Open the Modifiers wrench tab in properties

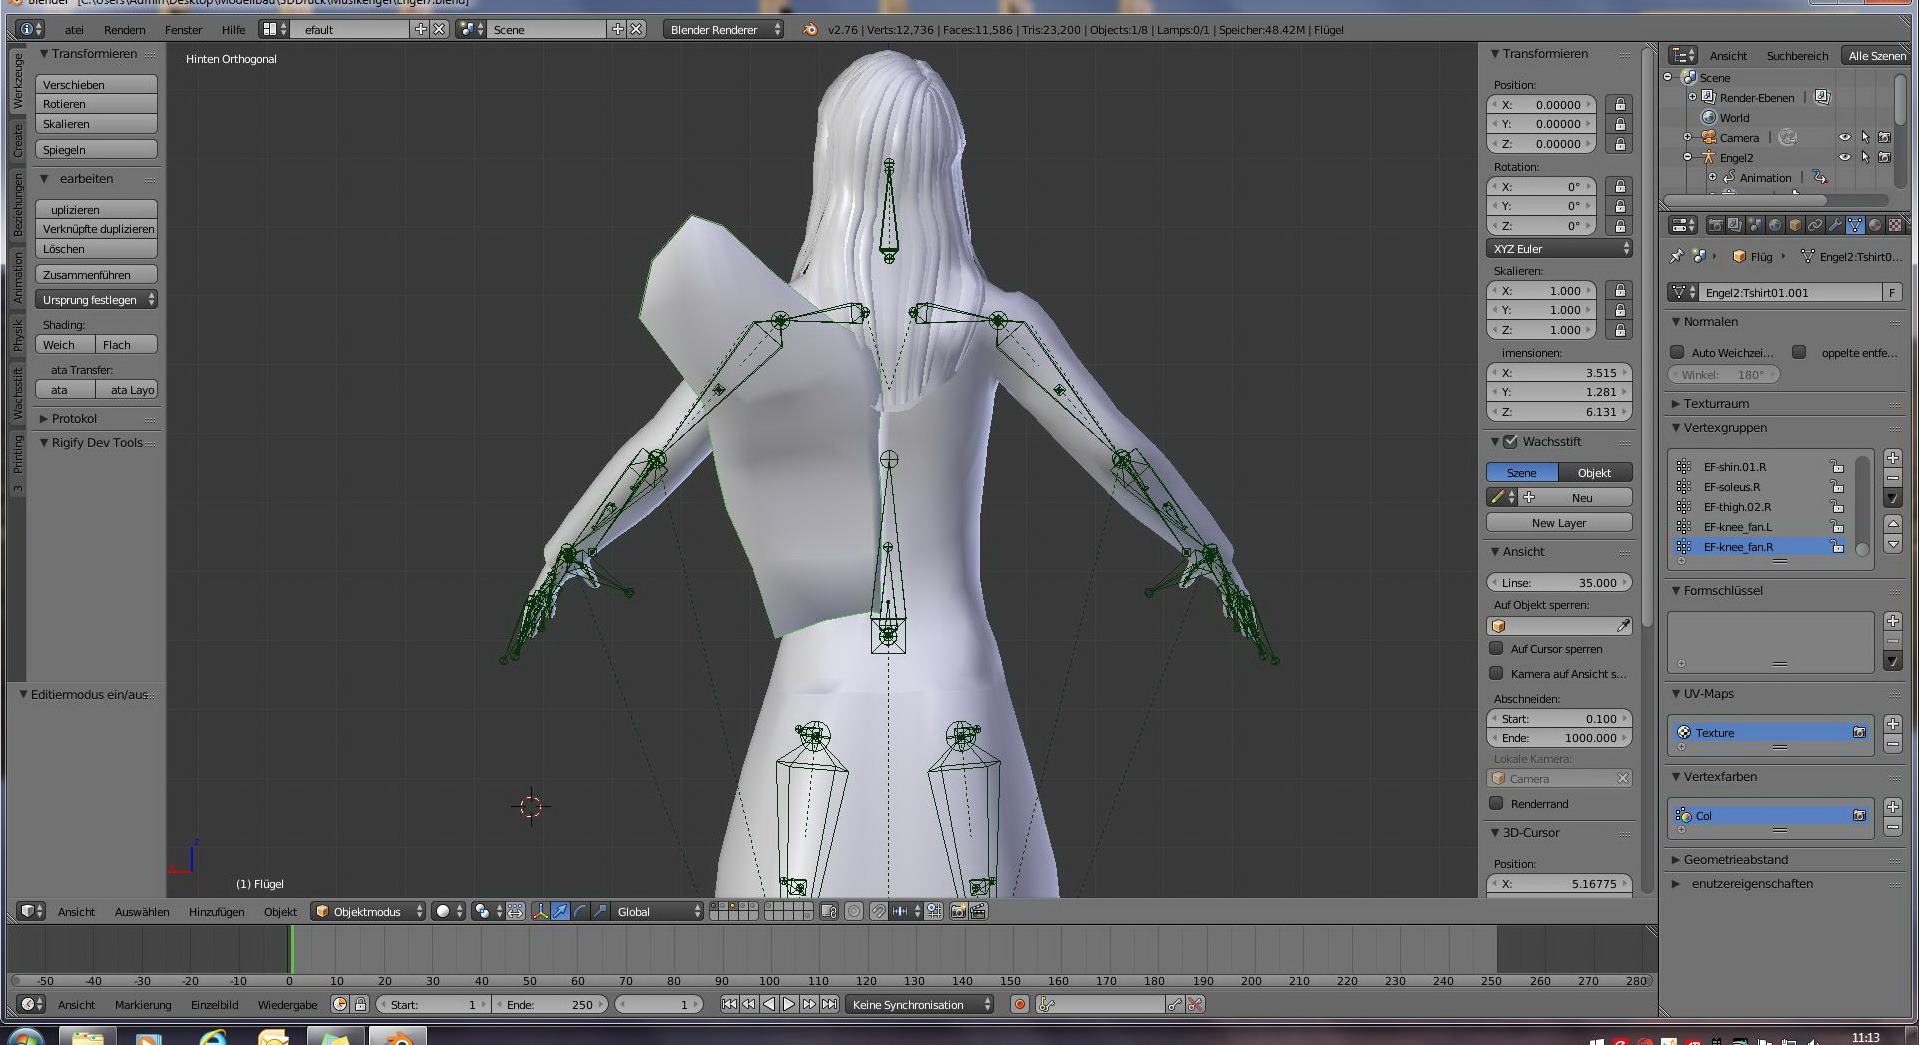point(1834,225)
